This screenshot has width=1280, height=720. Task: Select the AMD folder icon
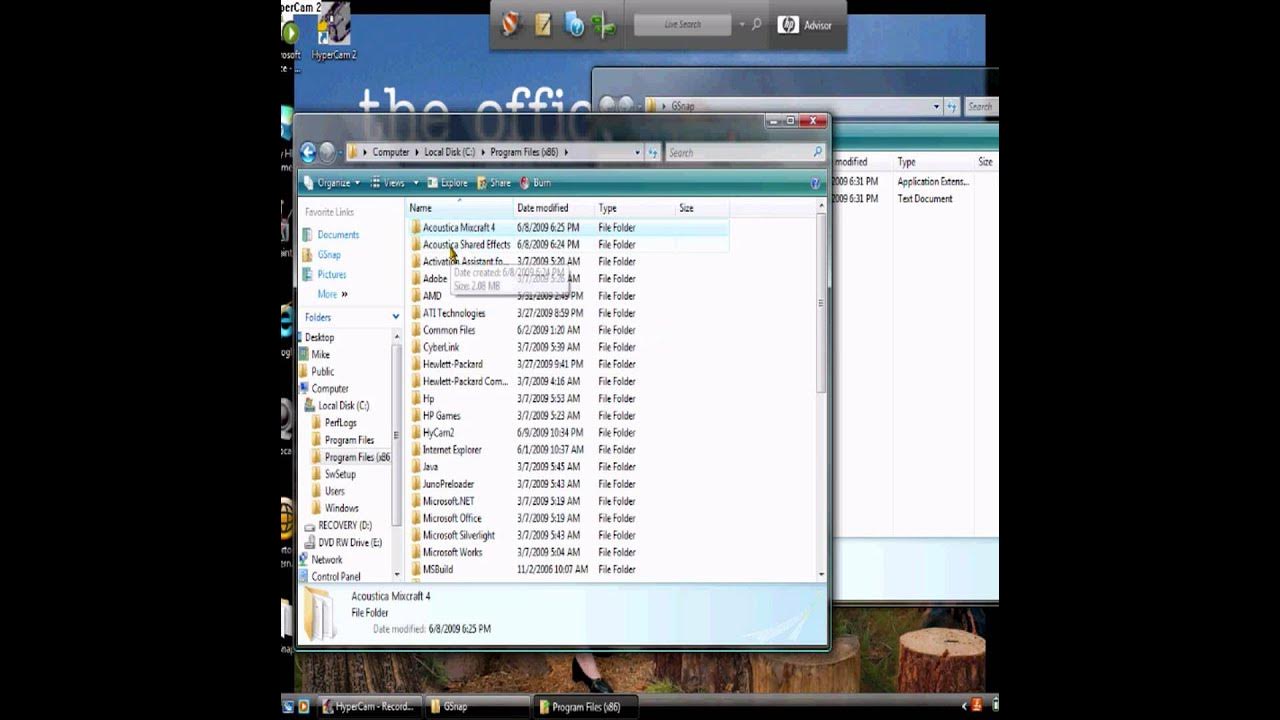[416, 296]
